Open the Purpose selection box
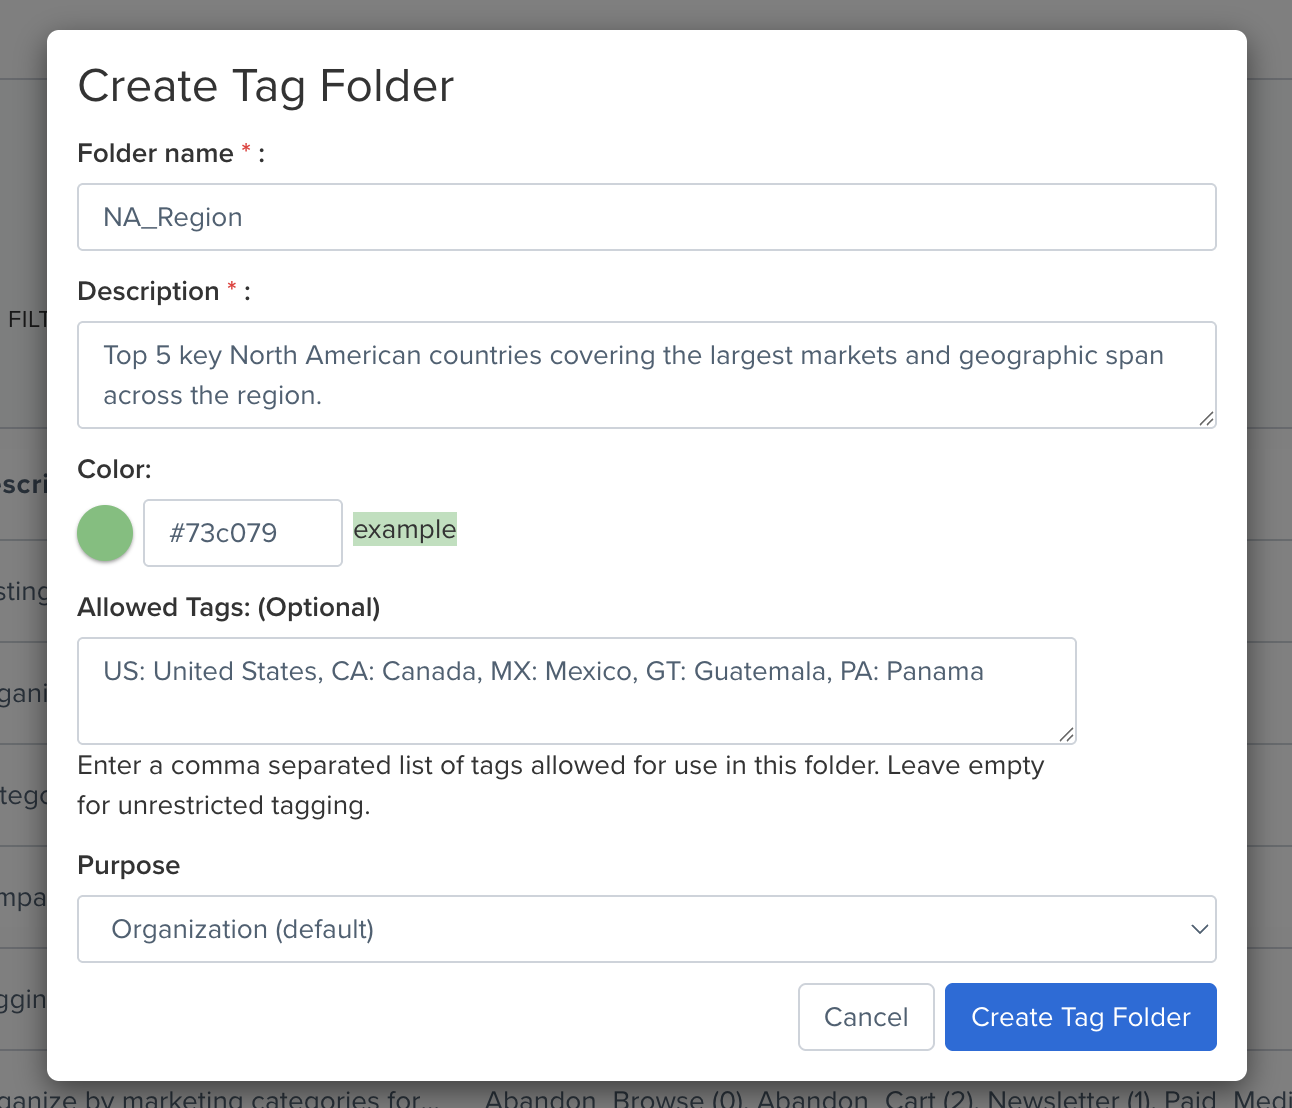1292x1108 pixels. point(646,929)
